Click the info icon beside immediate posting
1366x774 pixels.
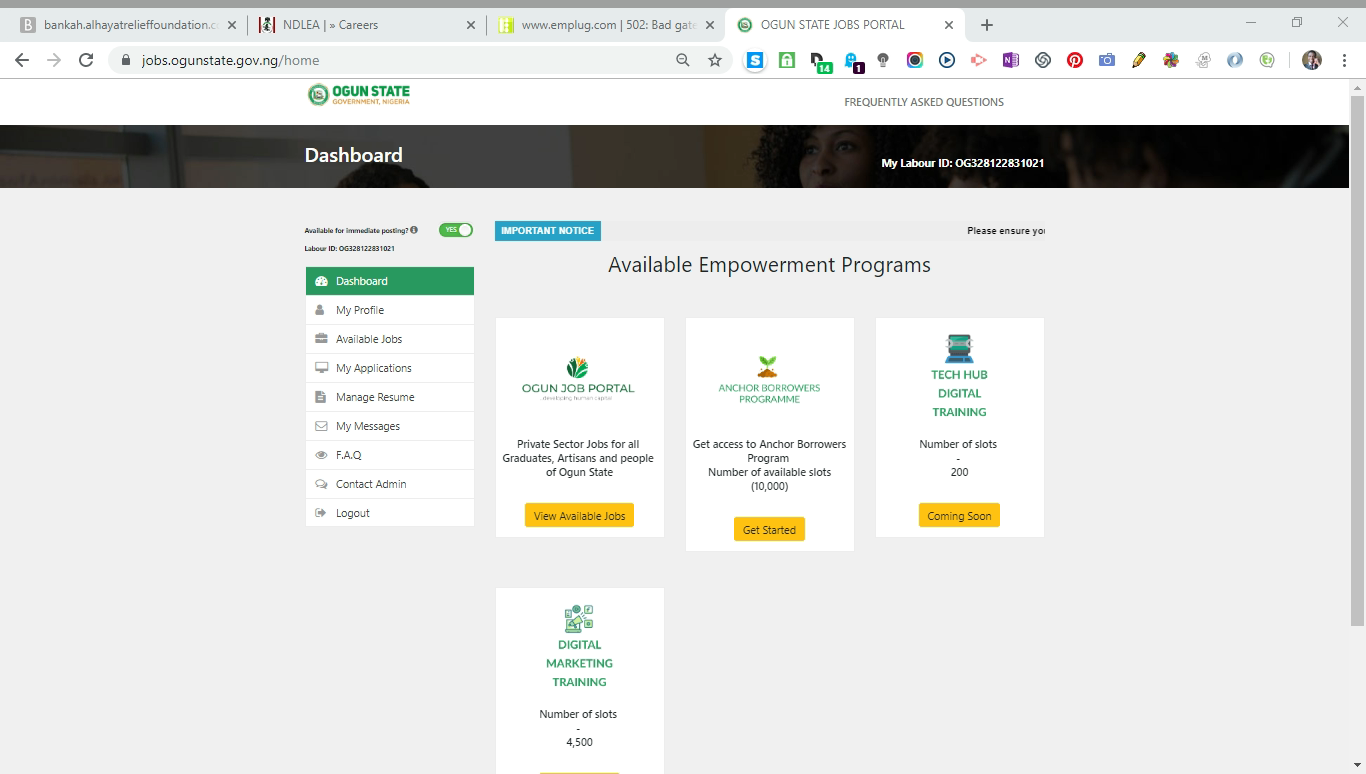(x=414, y=230)
